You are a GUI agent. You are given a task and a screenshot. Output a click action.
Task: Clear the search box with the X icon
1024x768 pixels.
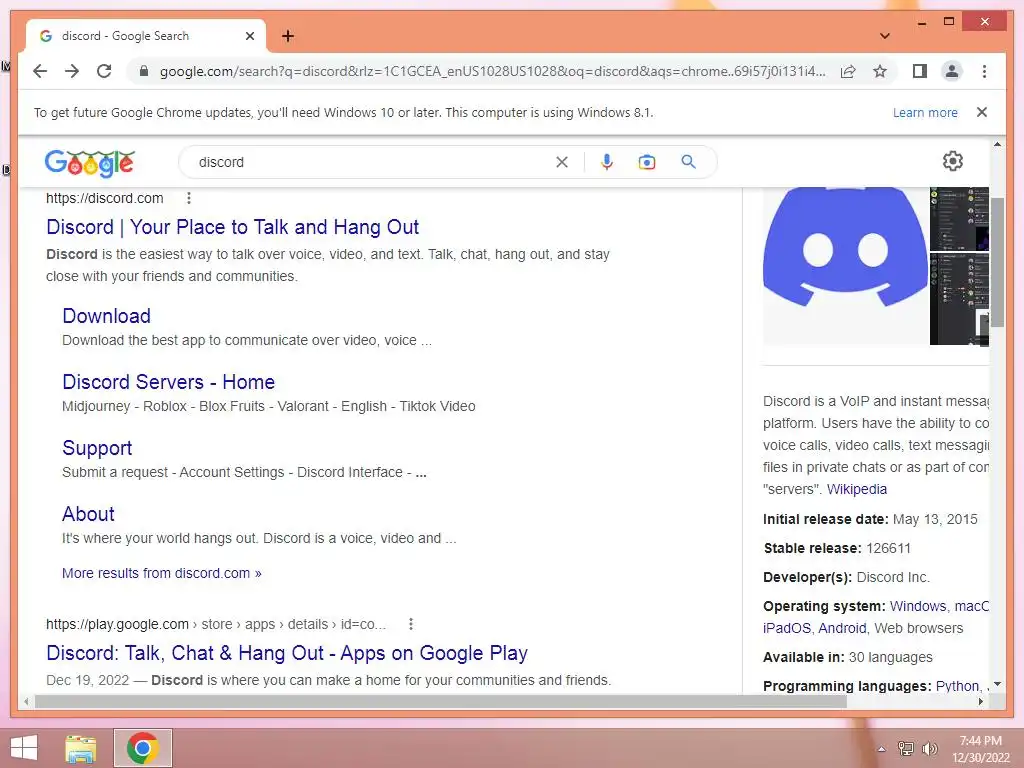[x=562, y=162]
